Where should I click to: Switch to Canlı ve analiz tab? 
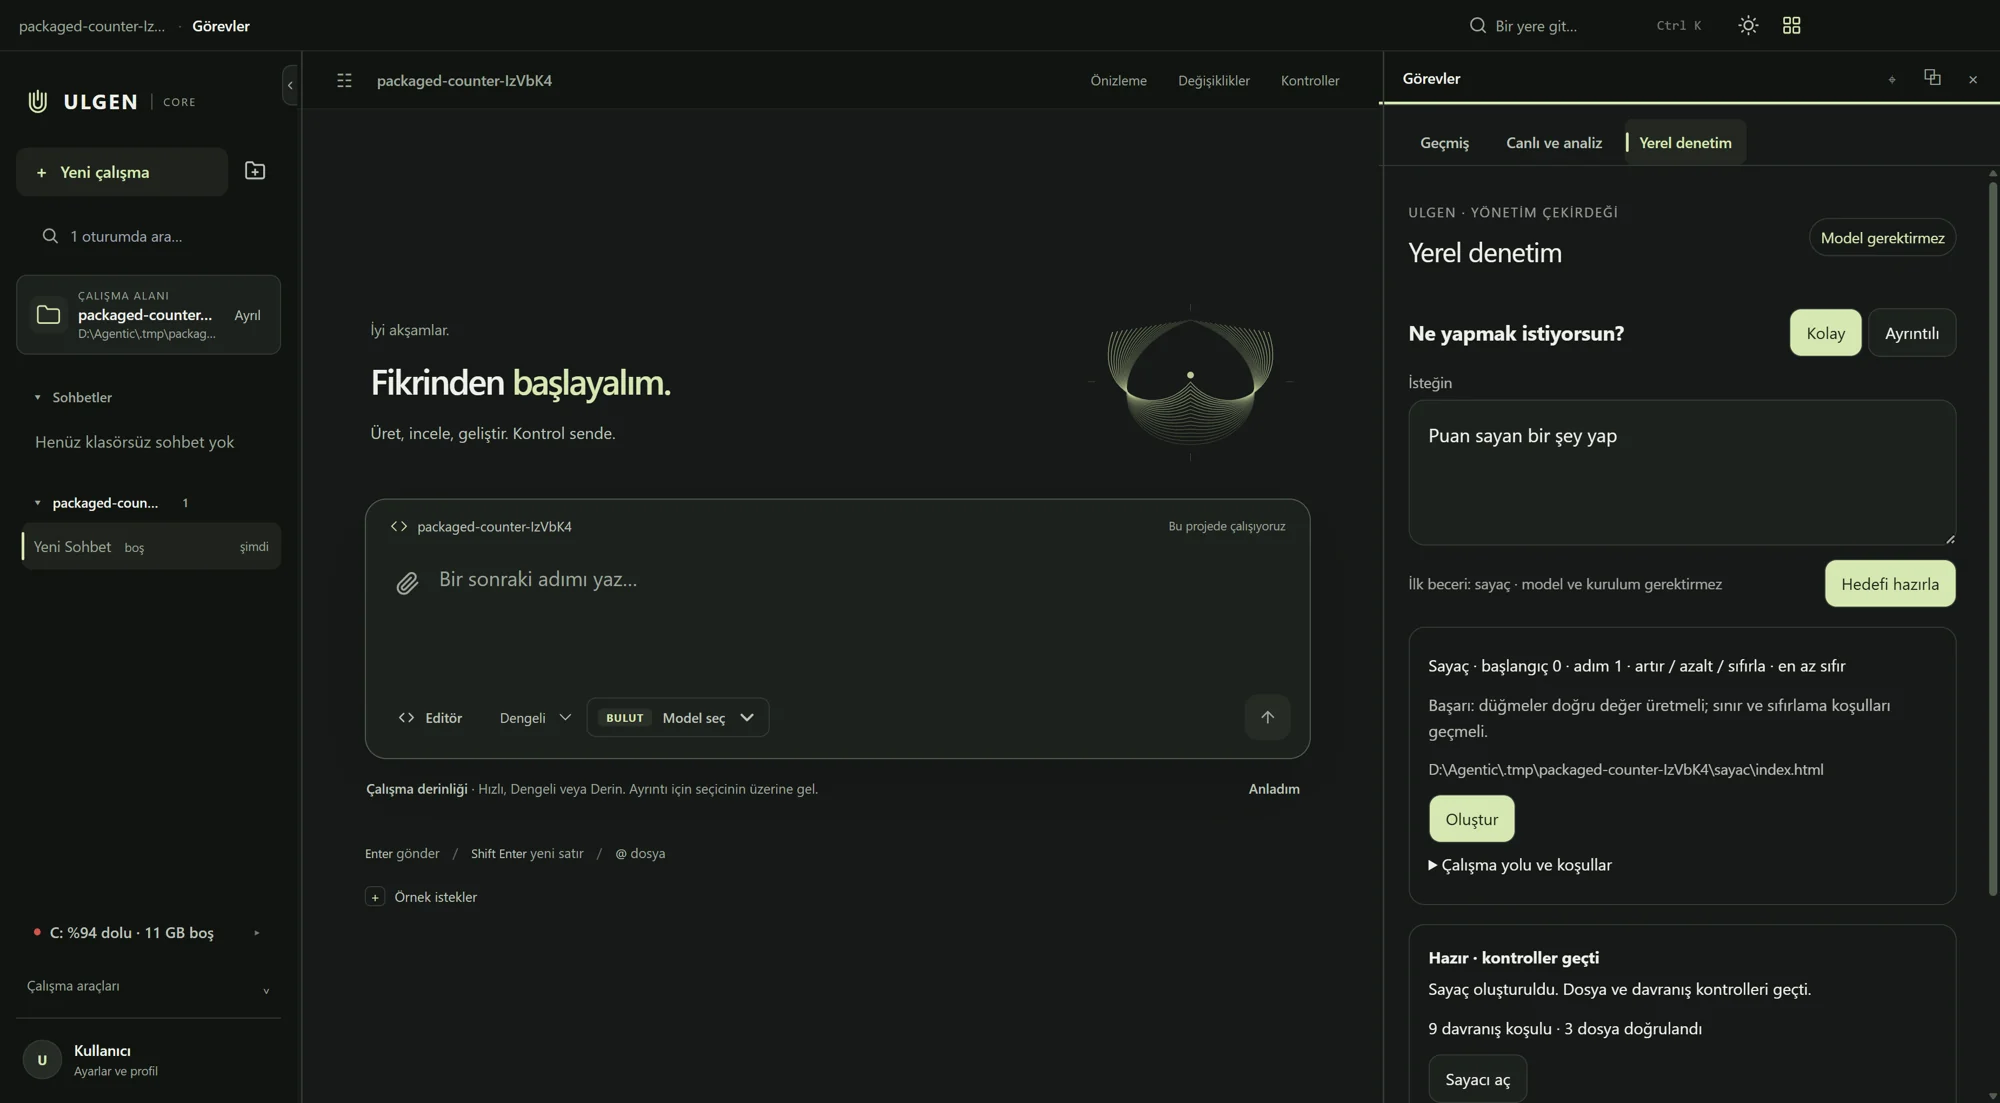point(1553,143)
